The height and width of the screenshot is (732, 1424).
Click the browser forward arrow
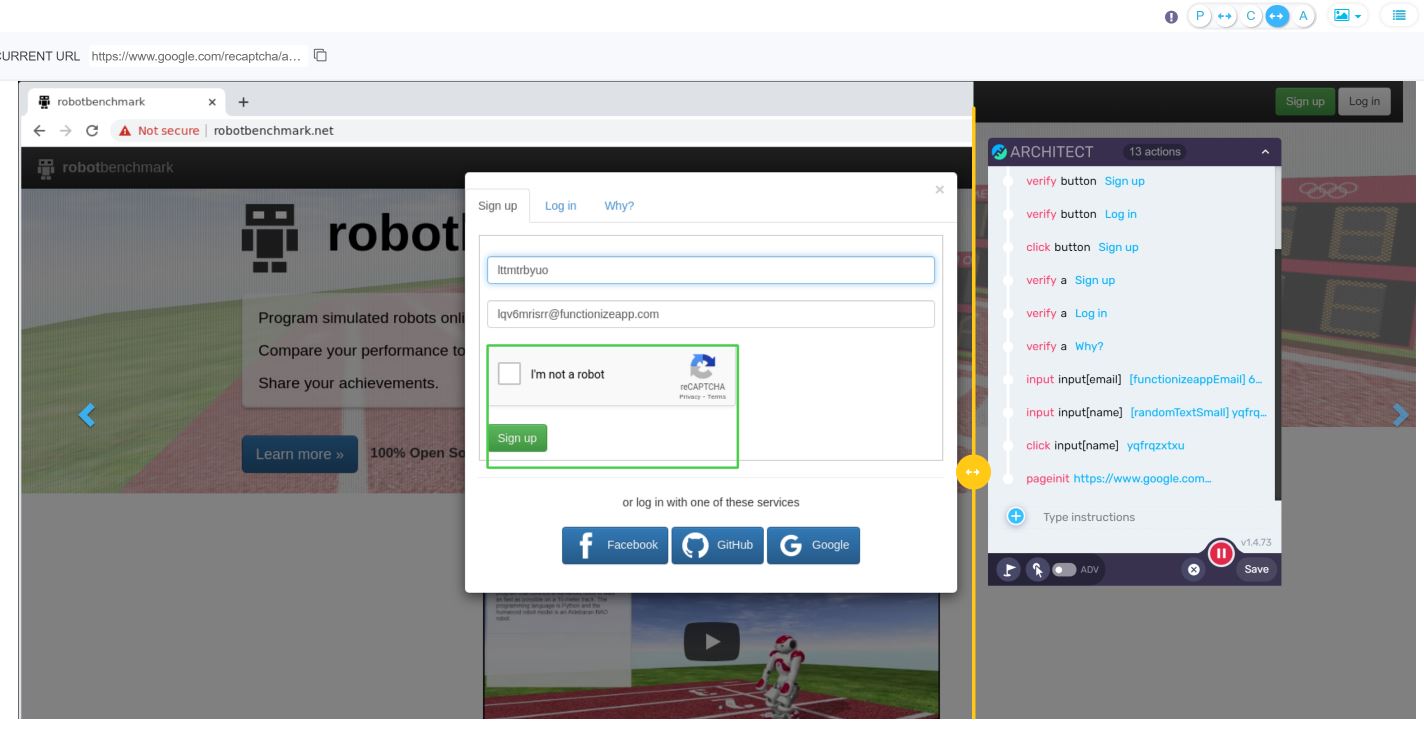66,130
